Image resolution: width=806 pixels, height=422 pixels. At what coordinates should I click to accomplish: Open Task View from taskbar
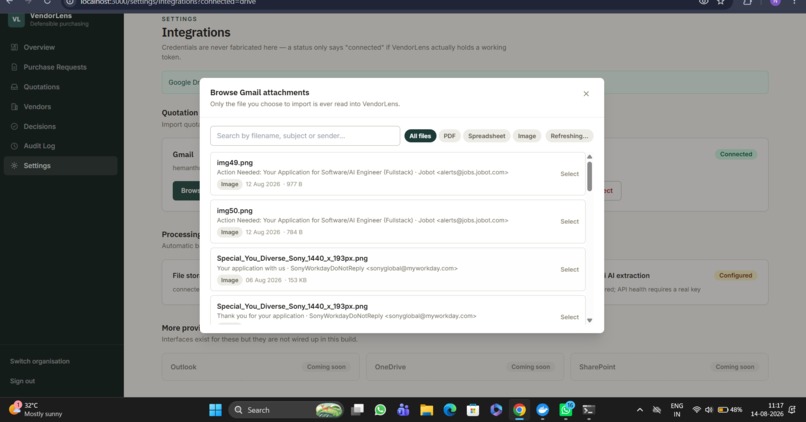357,410
